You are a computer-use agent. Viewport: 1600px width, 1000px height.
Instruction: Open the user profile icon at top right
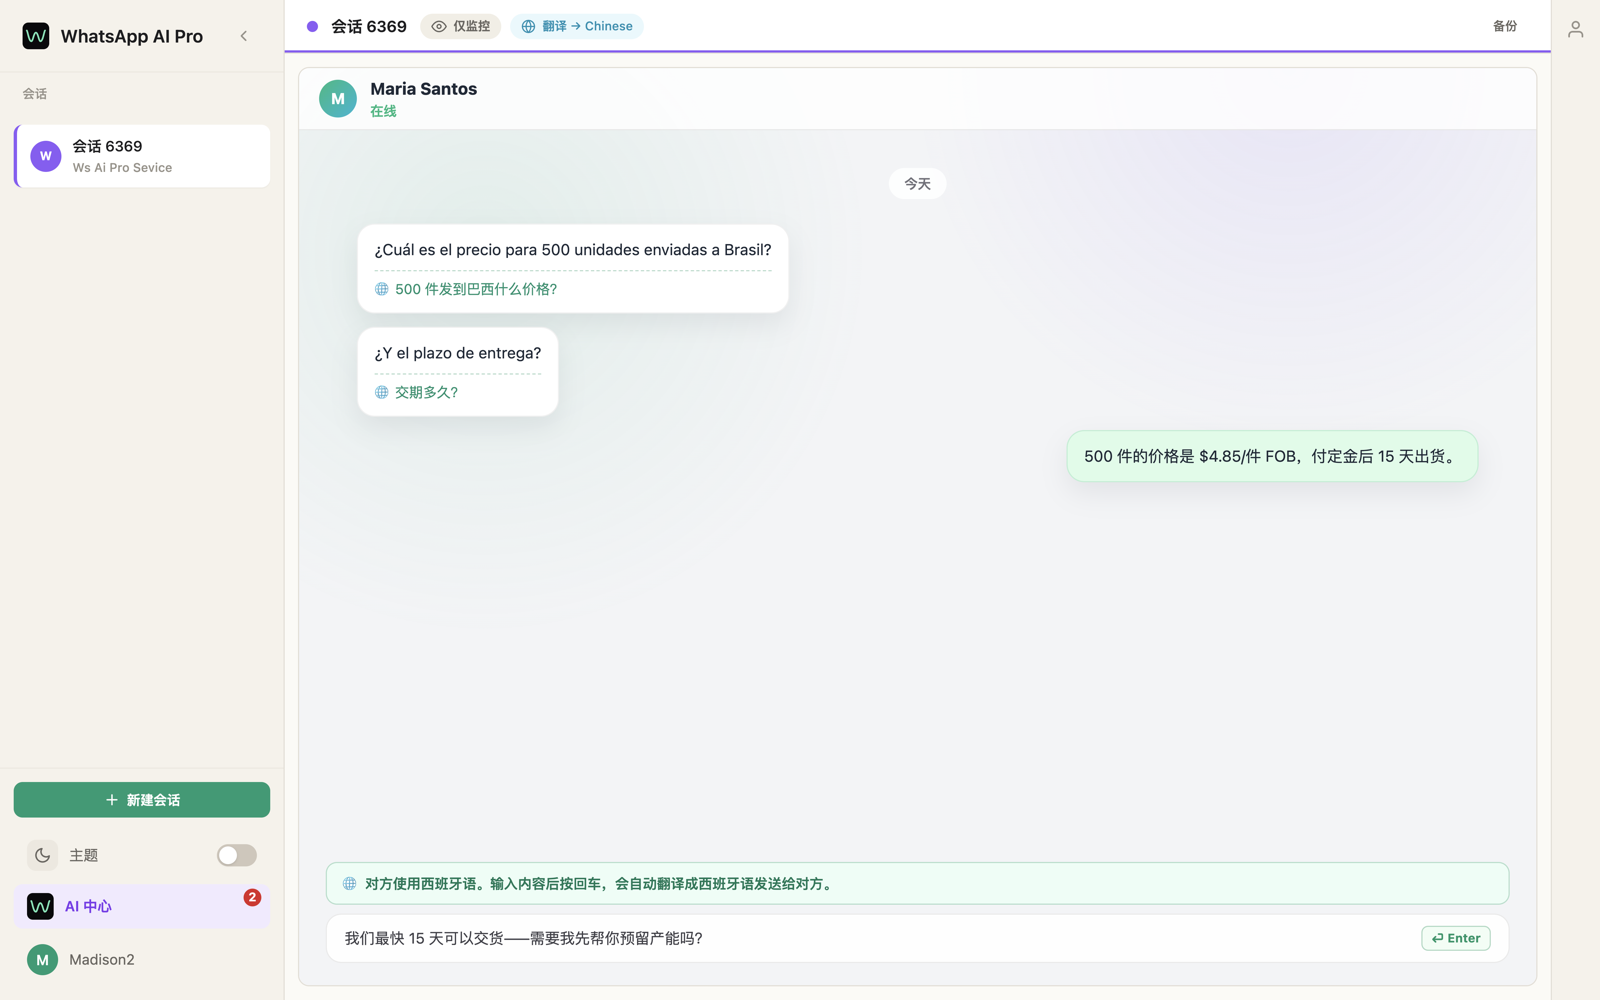[1576, 30]
